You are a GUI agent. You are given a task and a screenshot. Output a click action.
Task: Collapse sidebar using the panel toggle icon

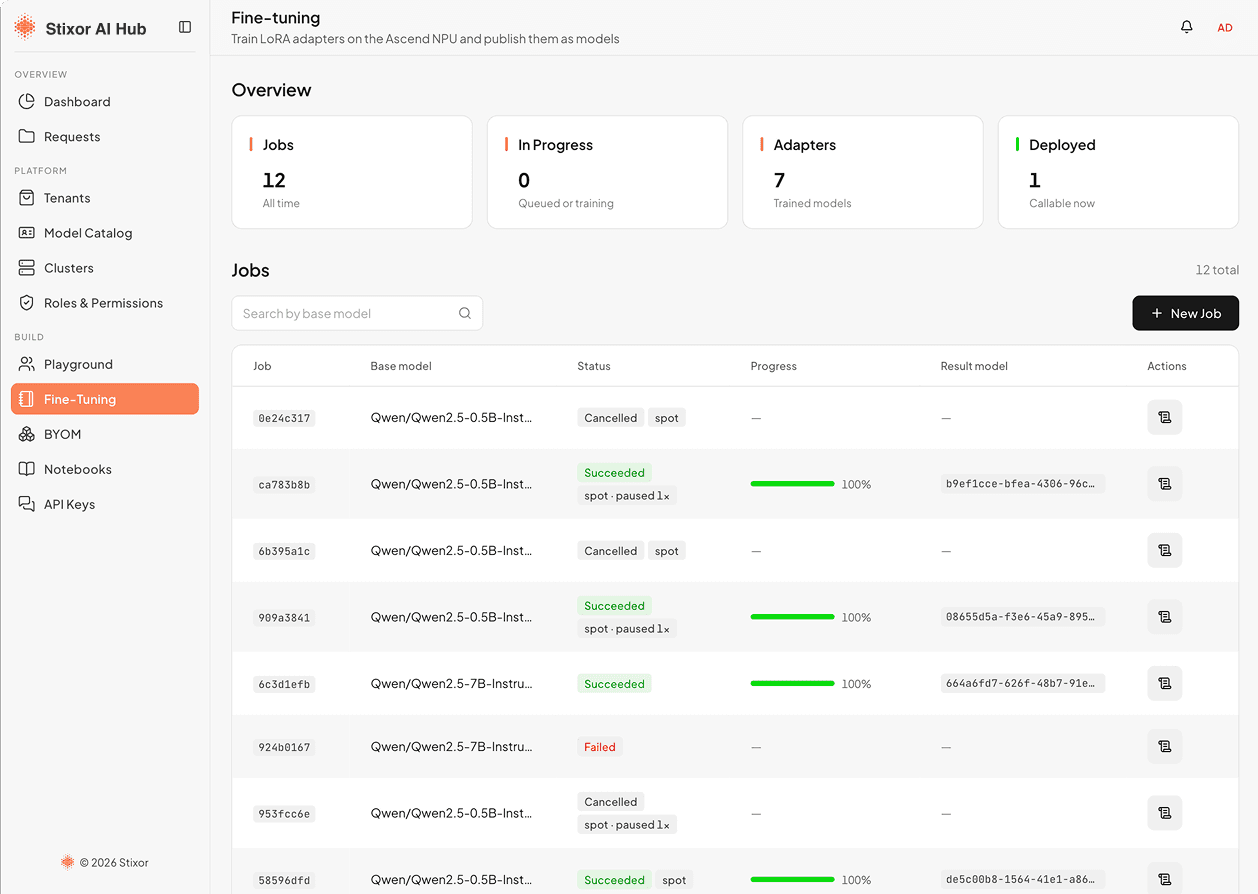pyautogui.click(x=185, y=27)
